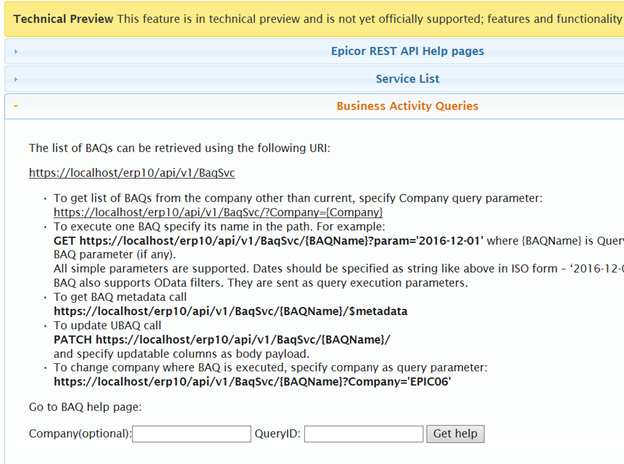Expand the Service List arrow icon

click(x=16, y=79)
